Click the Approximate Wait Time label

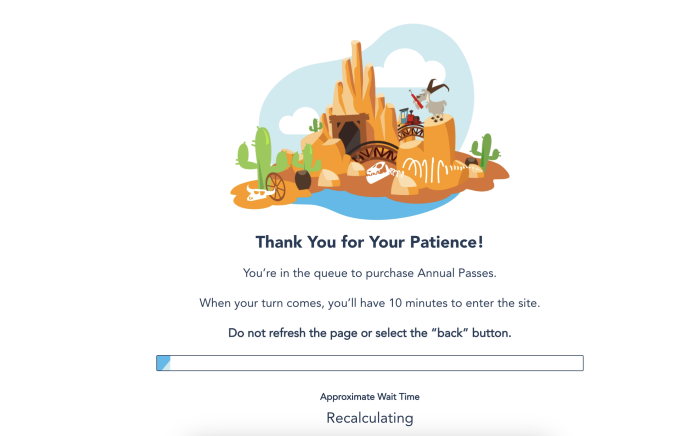[370, 397]
